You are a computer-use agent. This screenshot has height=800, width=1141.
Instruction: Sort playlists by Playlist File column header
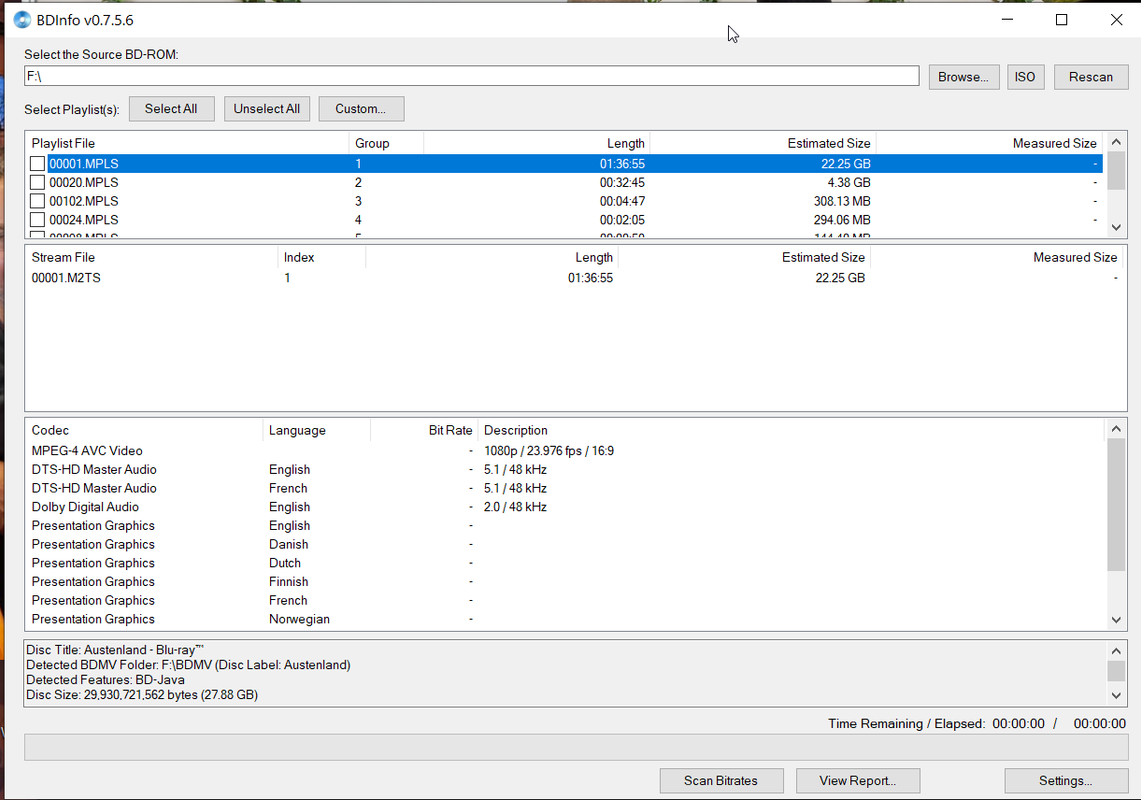(x=187, y=143)
